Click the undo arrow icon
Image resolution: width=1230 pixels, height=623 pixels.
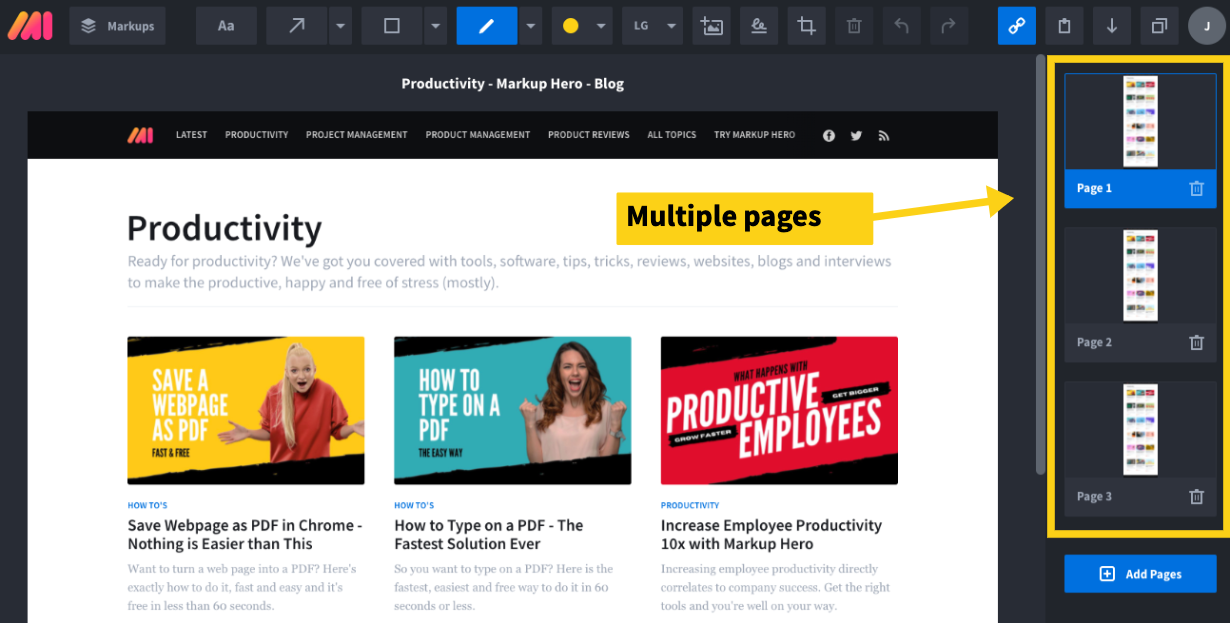tap(902, 26)
